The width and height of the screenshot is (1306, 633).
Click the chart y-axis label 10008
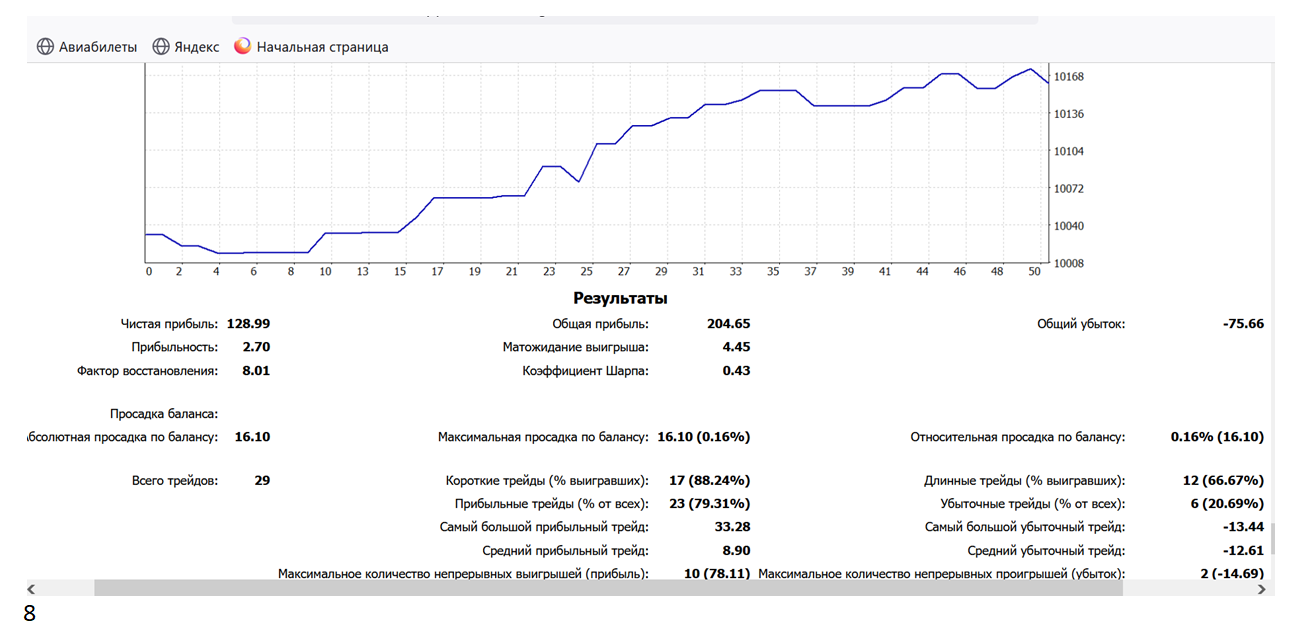(1069, 263)
